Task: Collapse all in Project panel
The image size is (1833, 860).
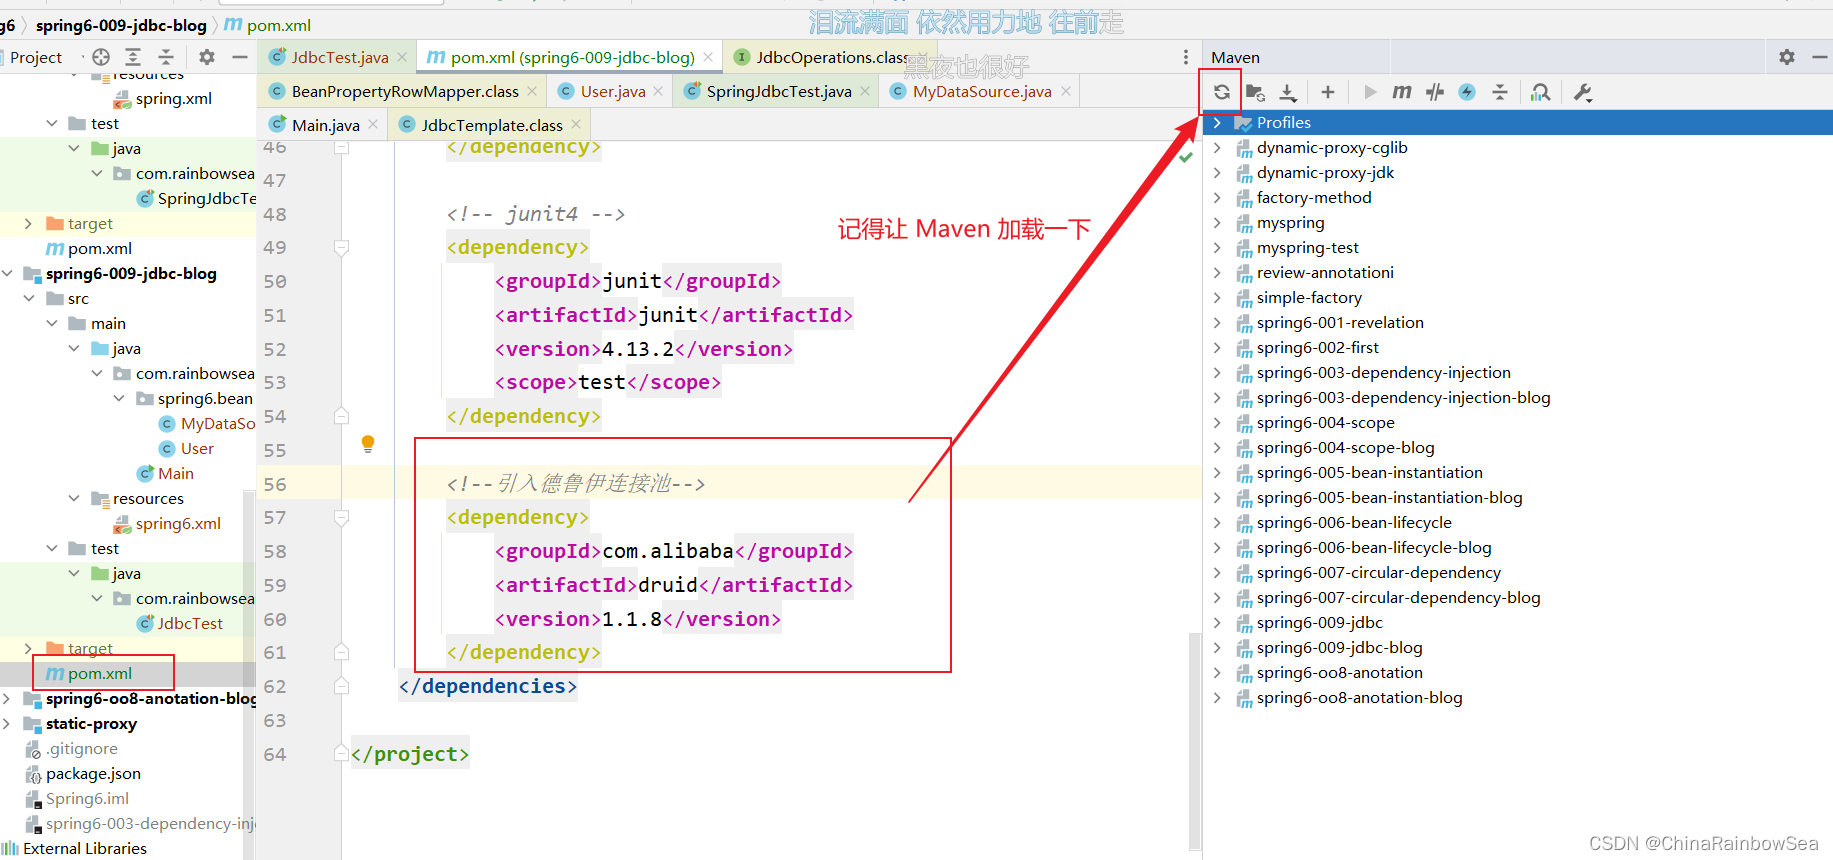Action: coord(166,57)
